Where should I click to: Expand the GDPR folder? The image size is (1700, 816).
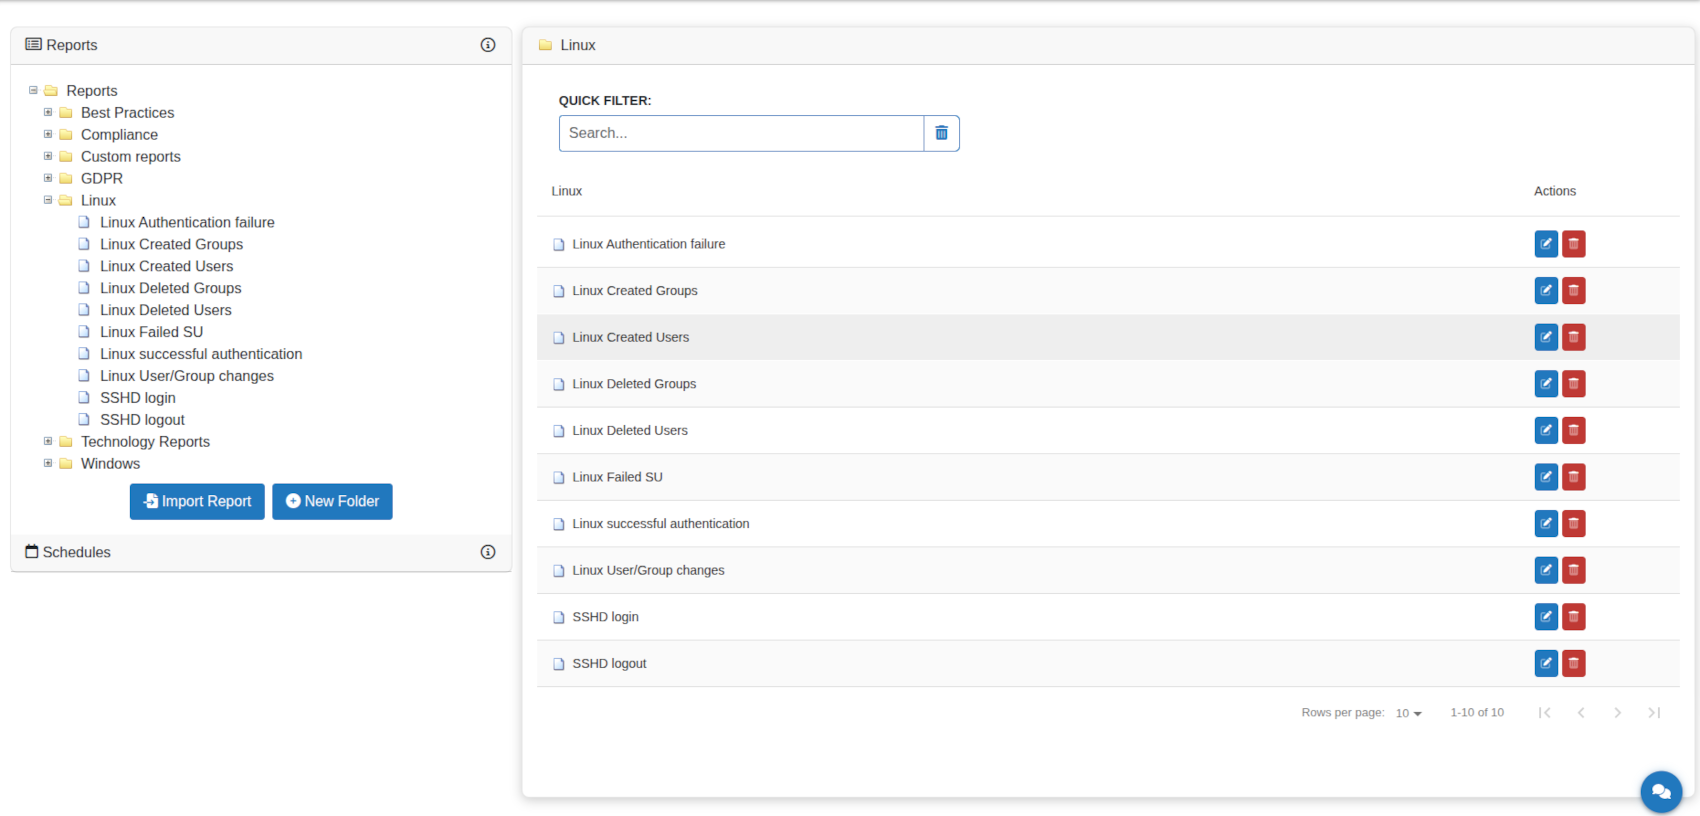coord(48,178)
